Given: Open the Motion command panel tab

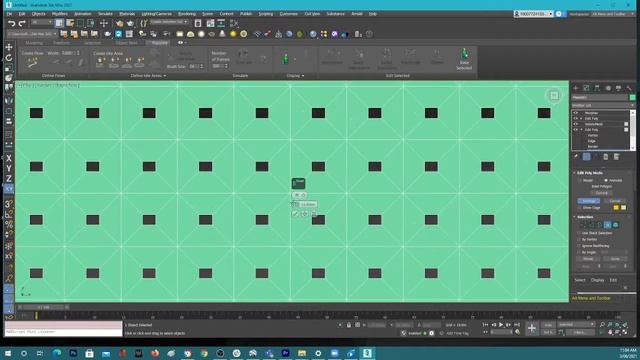Looking at the screenshot, I should [608, 88].
